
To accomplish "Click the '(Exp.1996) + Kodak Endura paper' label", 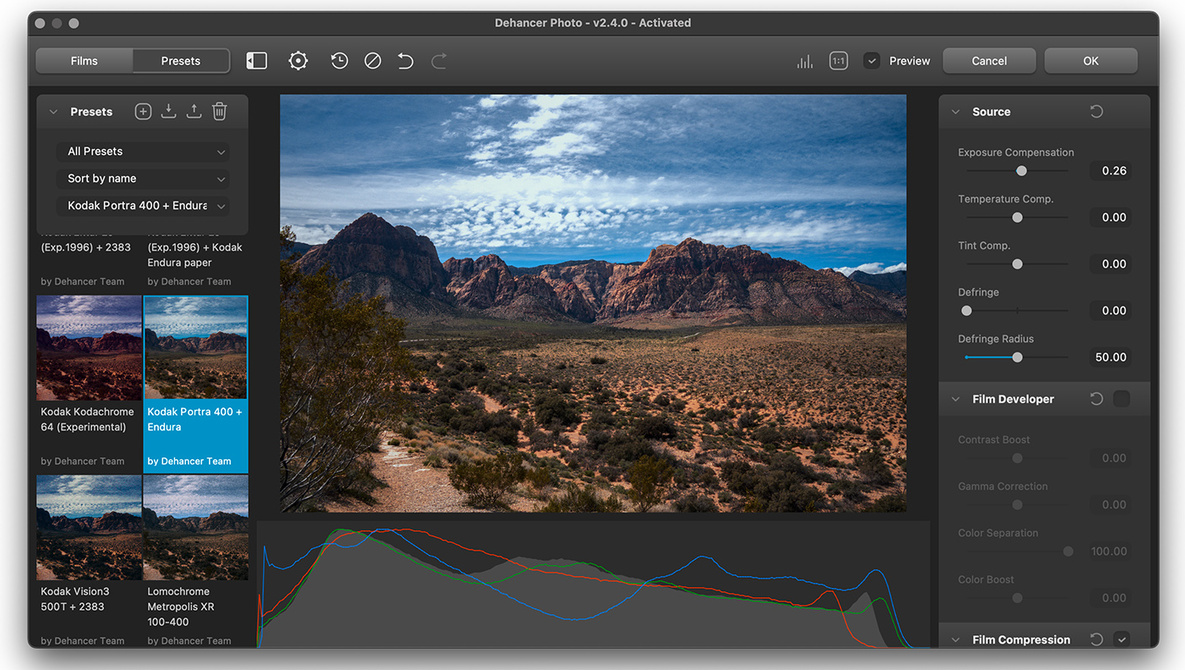I will pos(195,255).
